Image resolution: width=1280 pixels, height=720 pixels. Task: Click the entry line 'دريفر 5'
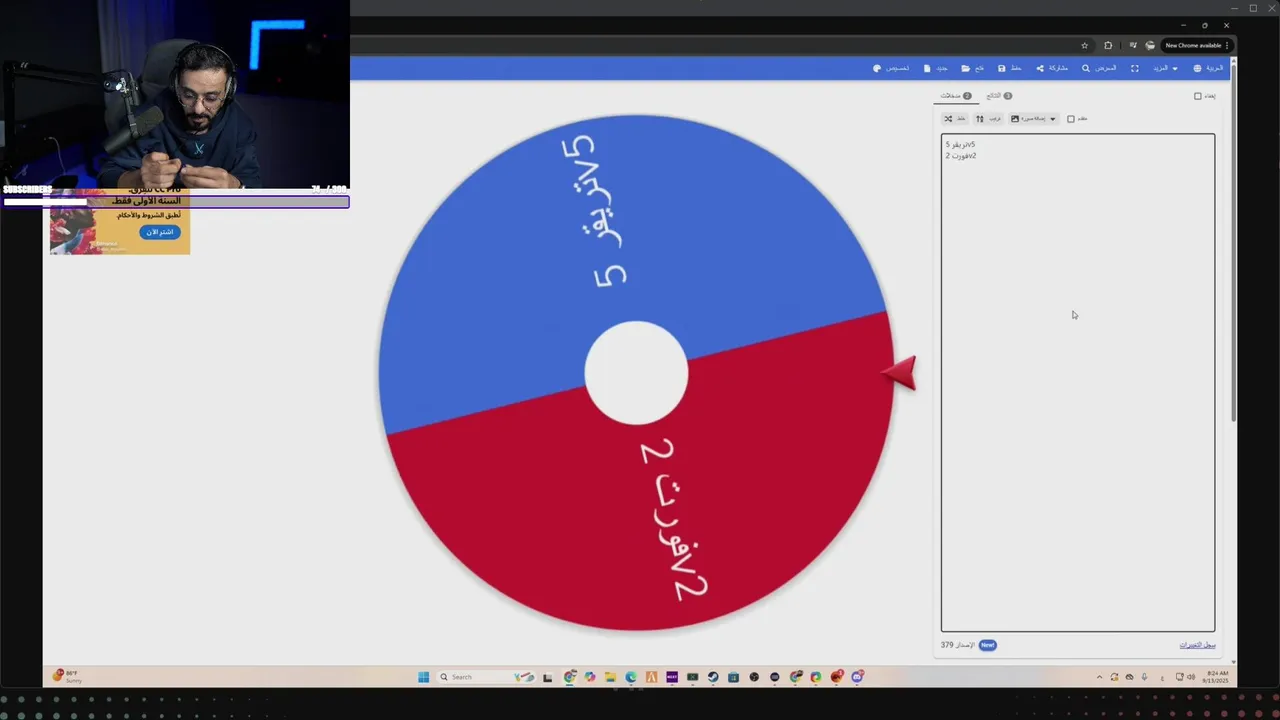click(960, 144)
